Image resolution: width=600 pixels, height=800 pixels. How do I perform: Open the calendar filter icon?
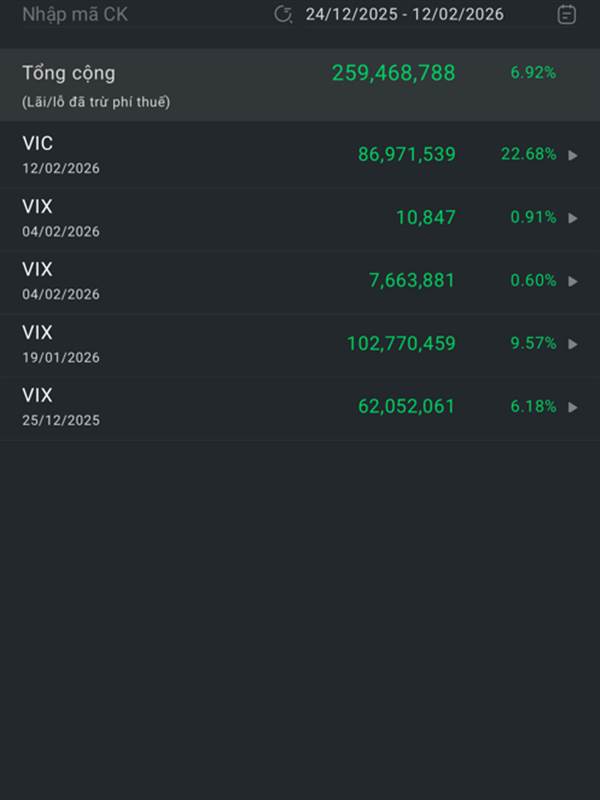566,14
